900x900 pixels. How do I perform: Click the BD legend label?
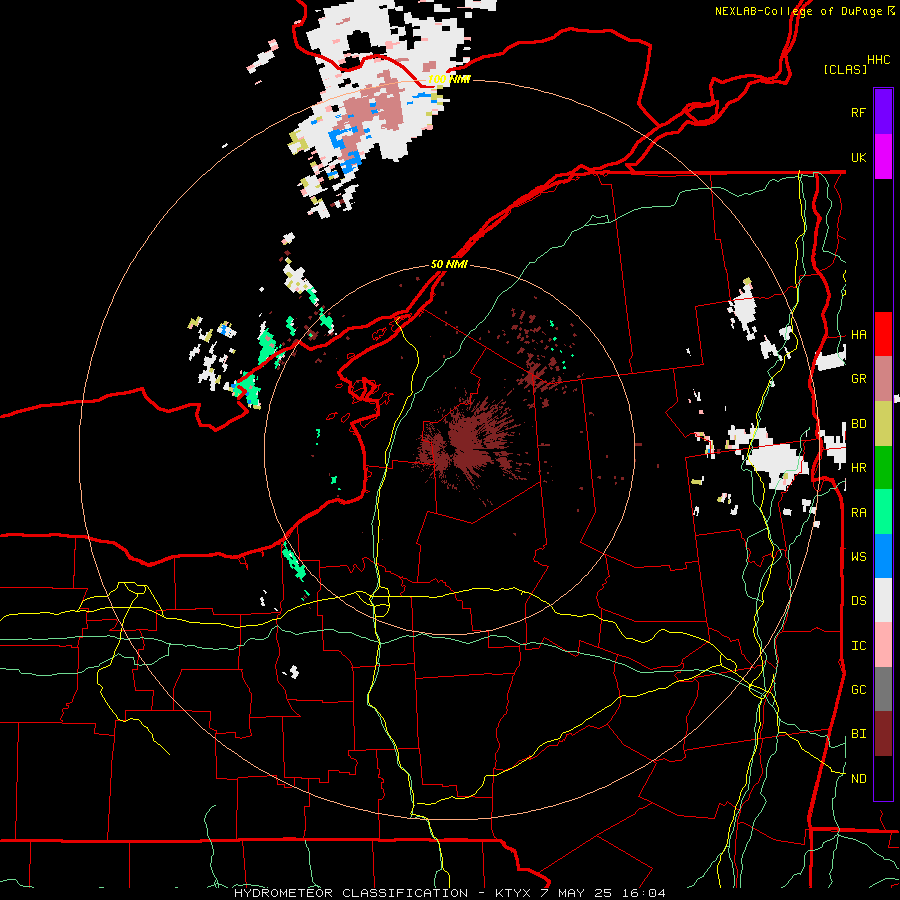coord(858,424)
